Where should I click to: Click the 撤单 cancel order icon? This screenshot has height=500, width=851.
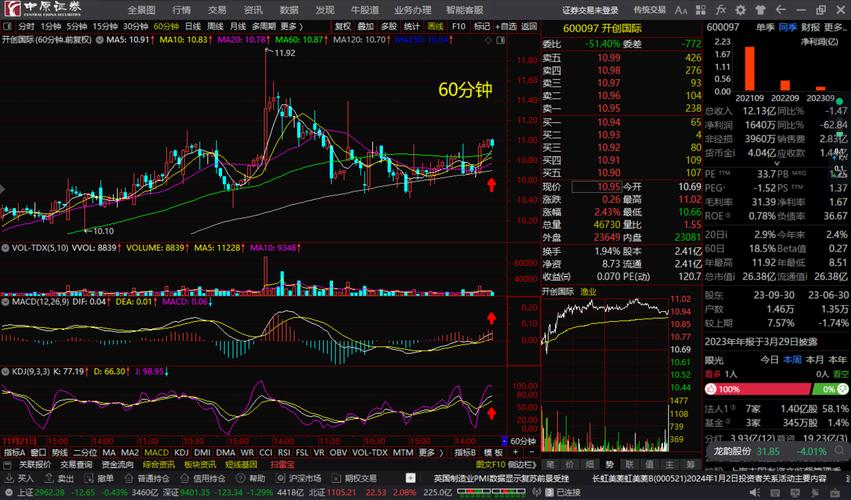[x=89, y=478]
